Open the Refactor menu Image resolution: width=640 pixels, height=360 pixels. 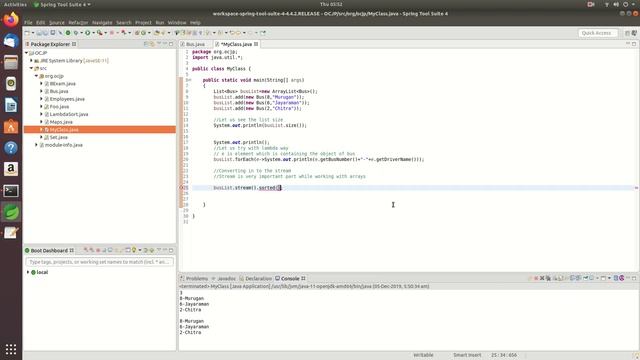pos(78,22)
